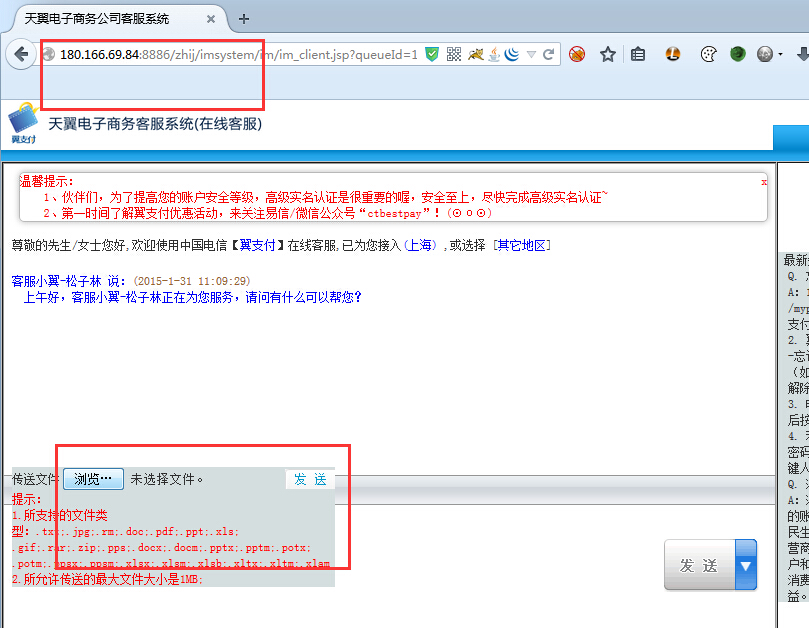Click the large 发送 message send button
Screen dimensions: 809x628
click(x=699, y=565)
